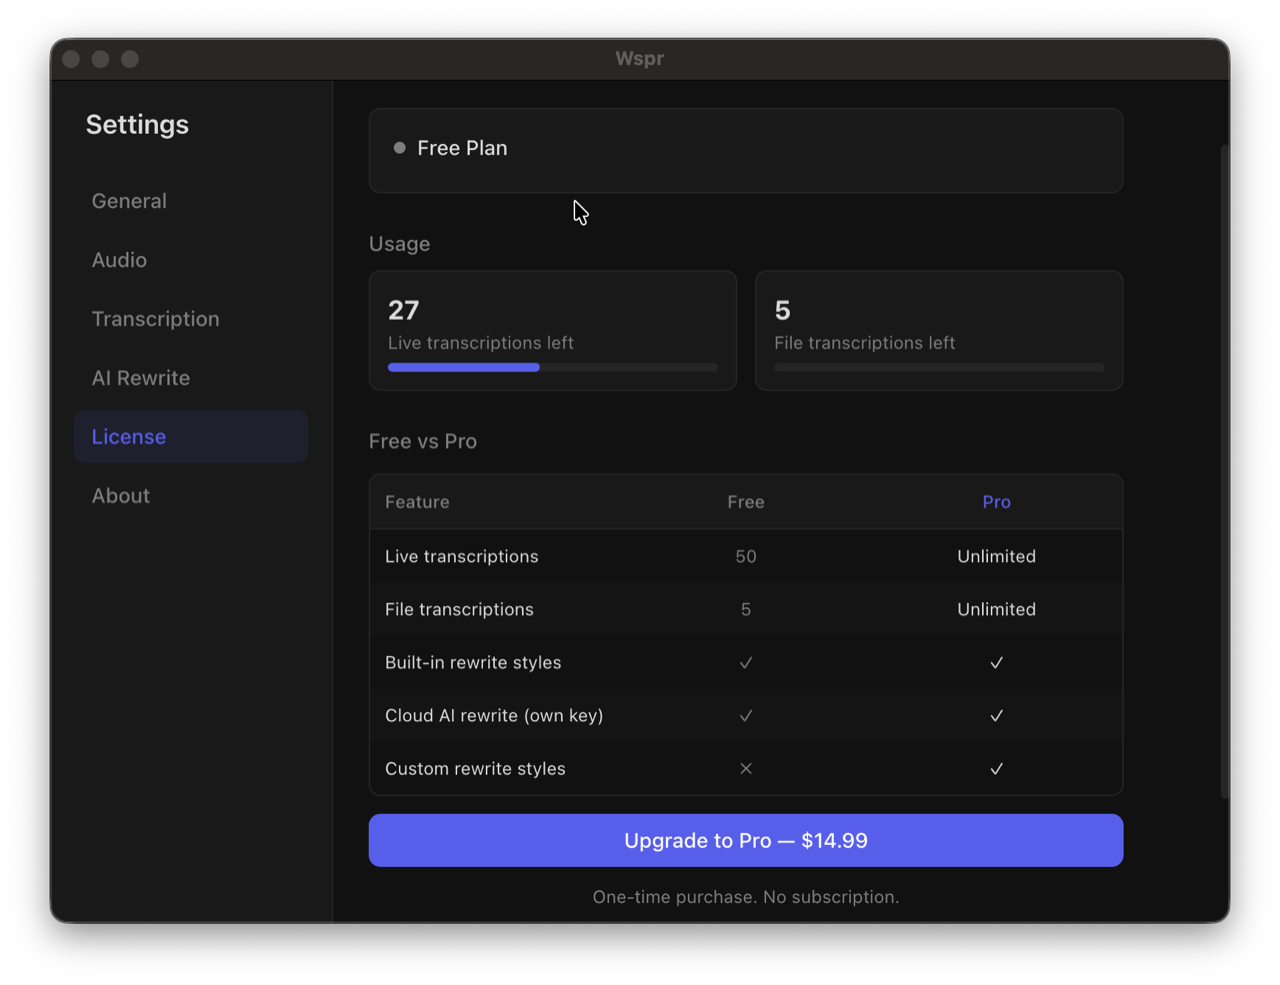Click the X mark for Custom rewrite styles
This screenshot has height=985, width=1280.
point(746,769)
